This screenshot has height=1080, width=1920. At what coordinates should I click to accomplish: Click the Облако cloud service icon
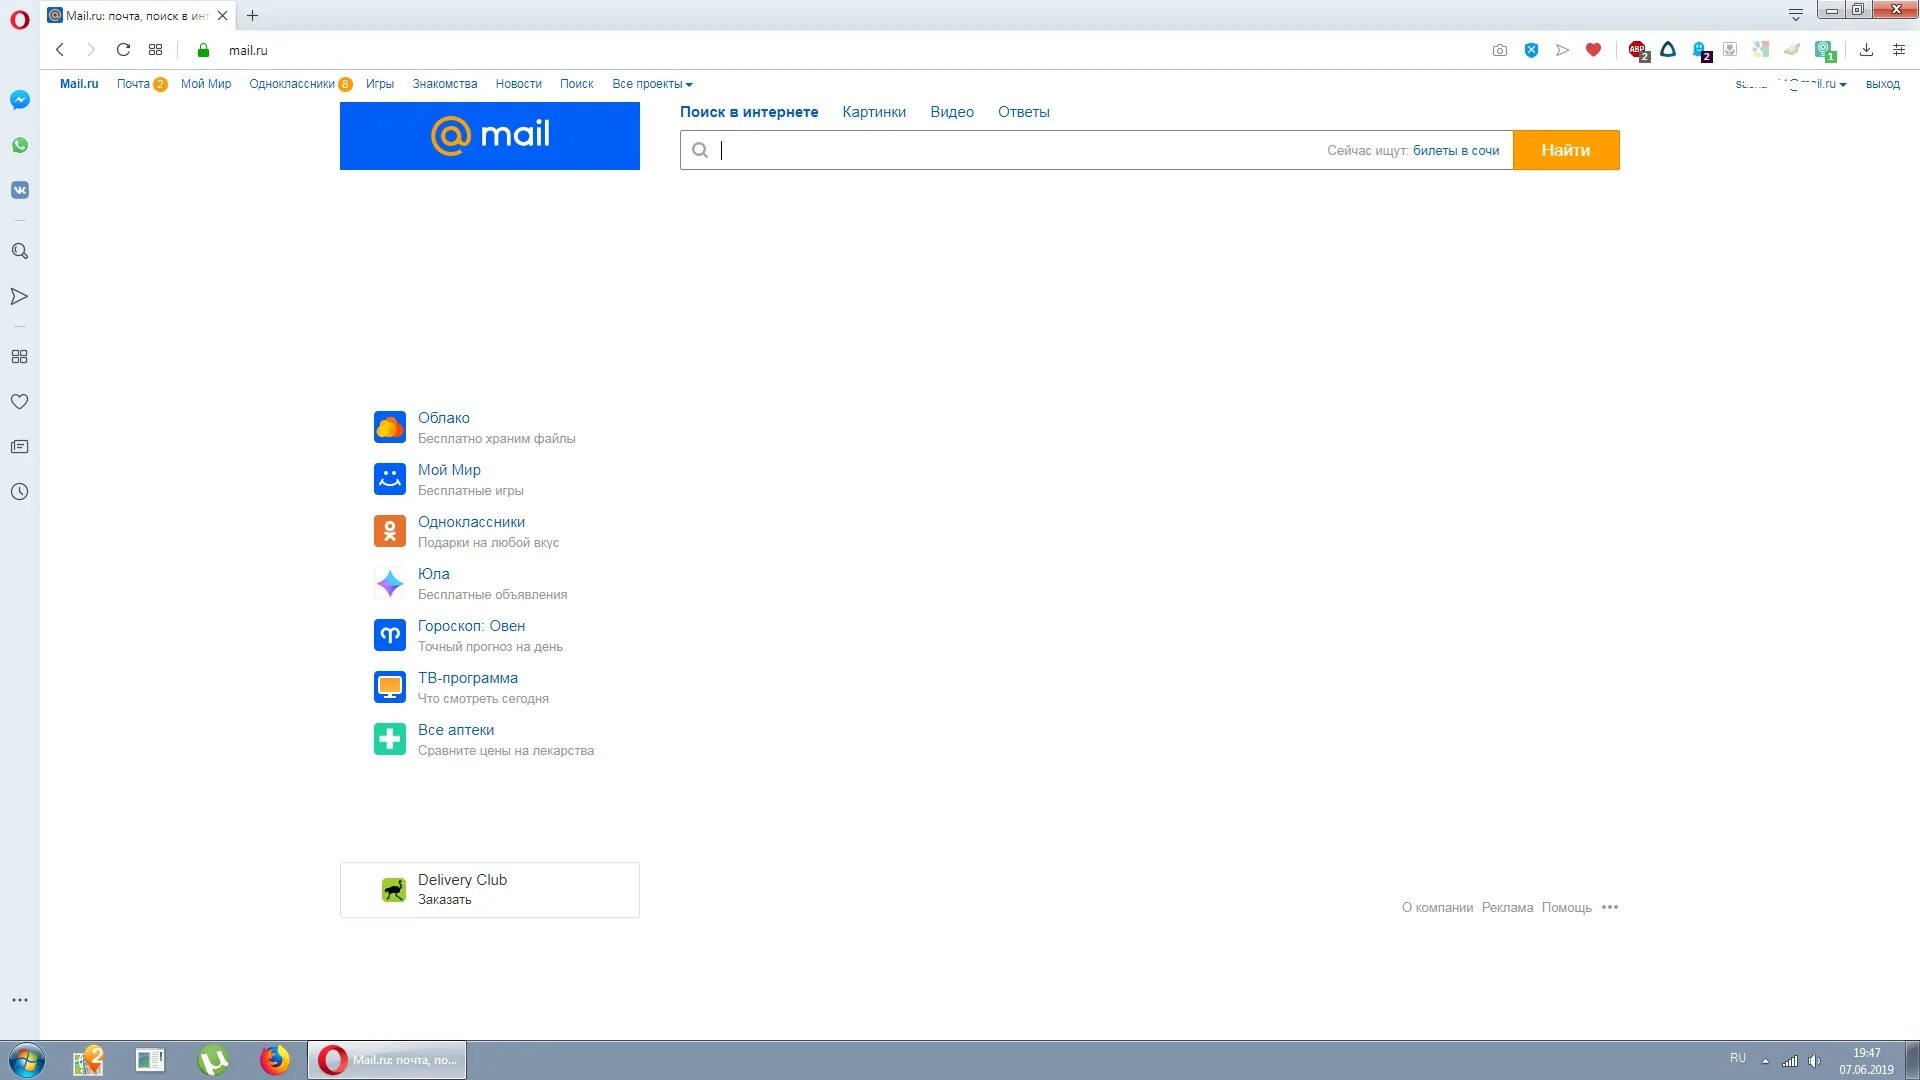tap(390, 427)
